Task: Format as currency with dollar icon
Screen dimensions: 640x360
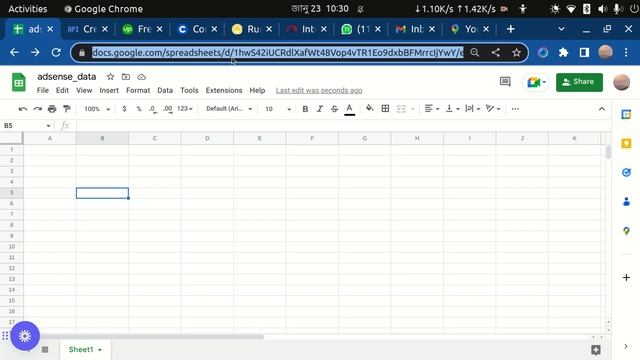Action: (x=124, y=109)
